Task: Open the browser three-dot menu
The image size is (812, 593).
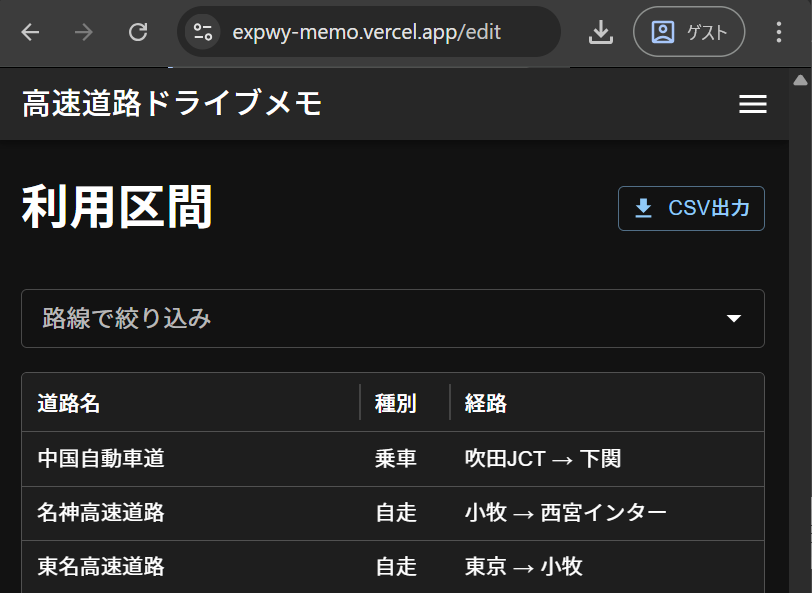Action: (x=778, y=32)
